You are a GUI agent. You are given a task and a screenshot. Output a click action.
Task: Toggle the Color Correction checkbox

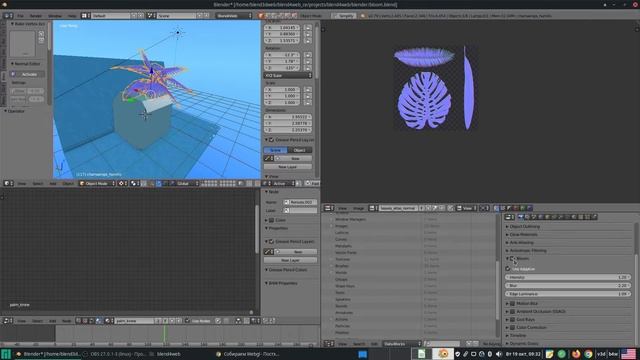click(x=513, y=327)
